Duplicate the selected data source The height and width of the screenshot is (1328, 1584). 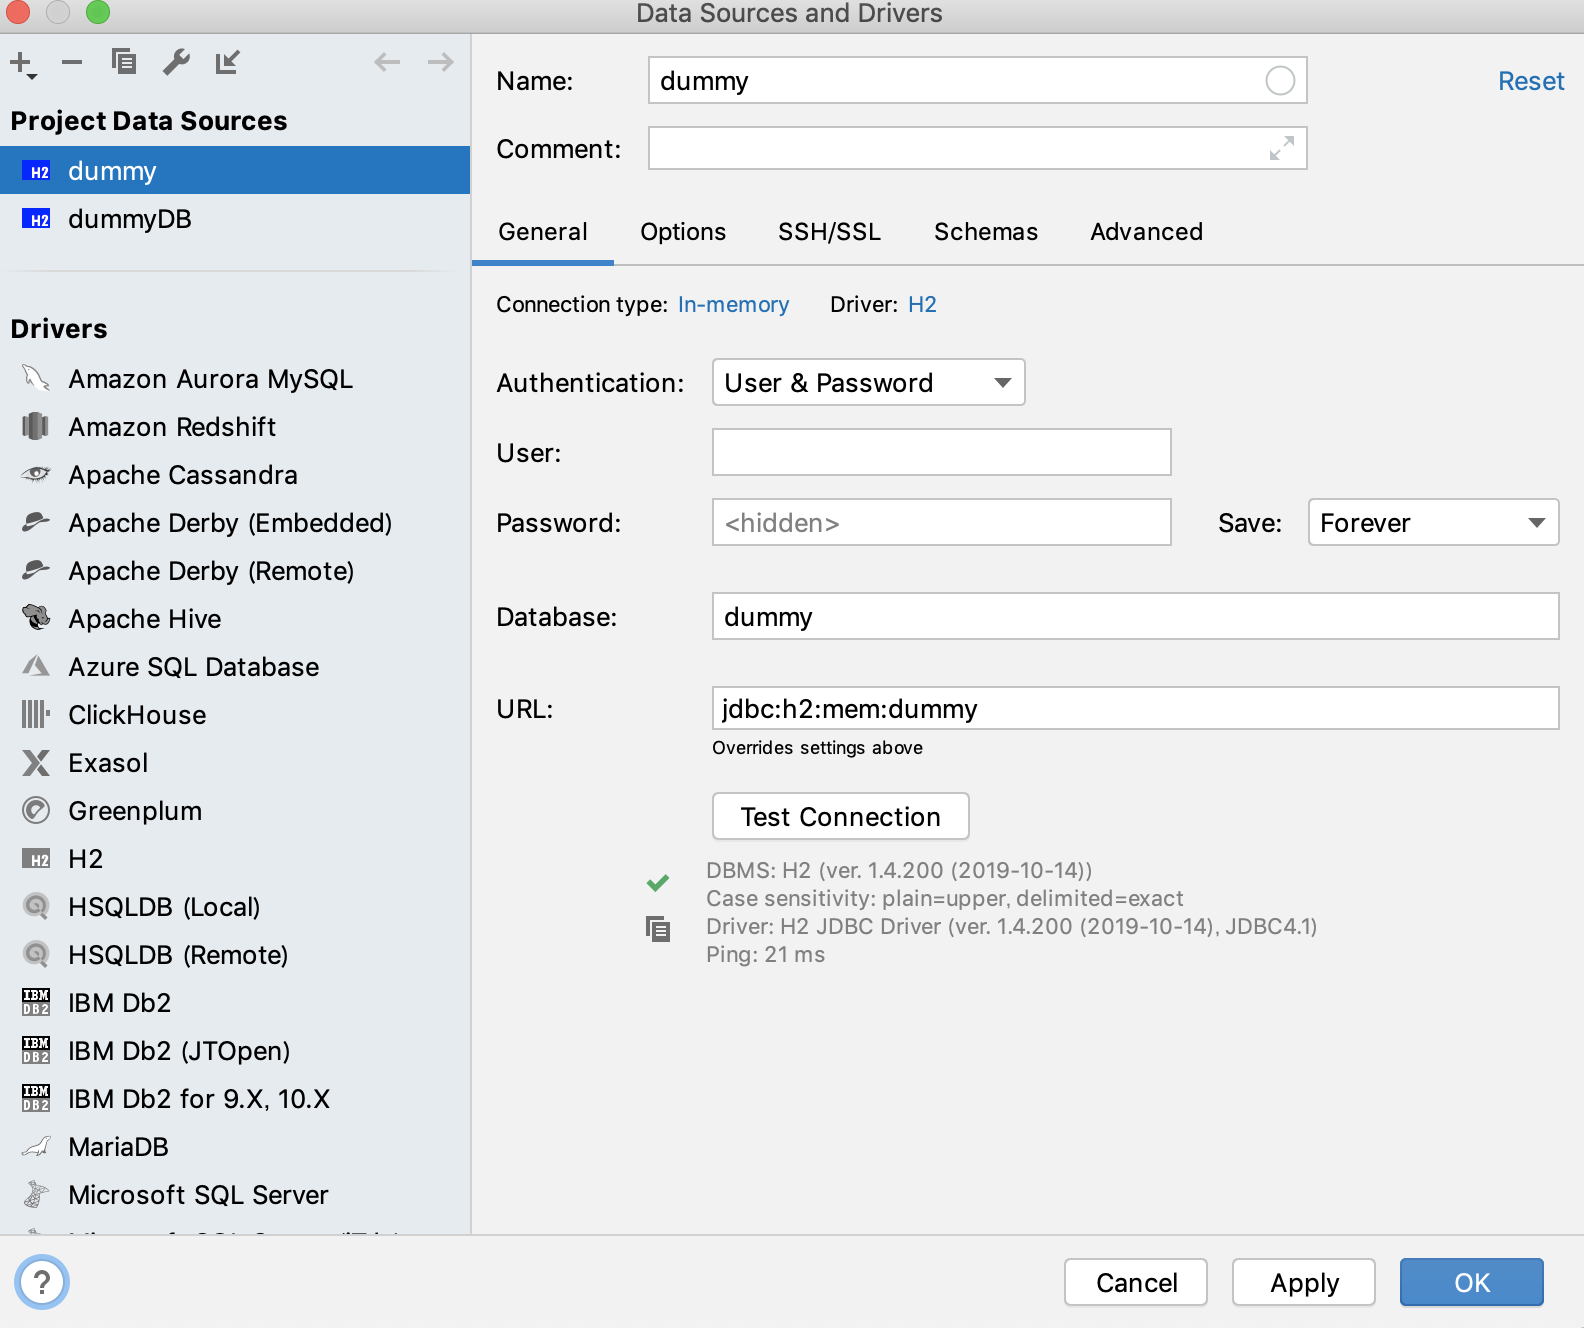pyautogui.click(x=124, y=62)
